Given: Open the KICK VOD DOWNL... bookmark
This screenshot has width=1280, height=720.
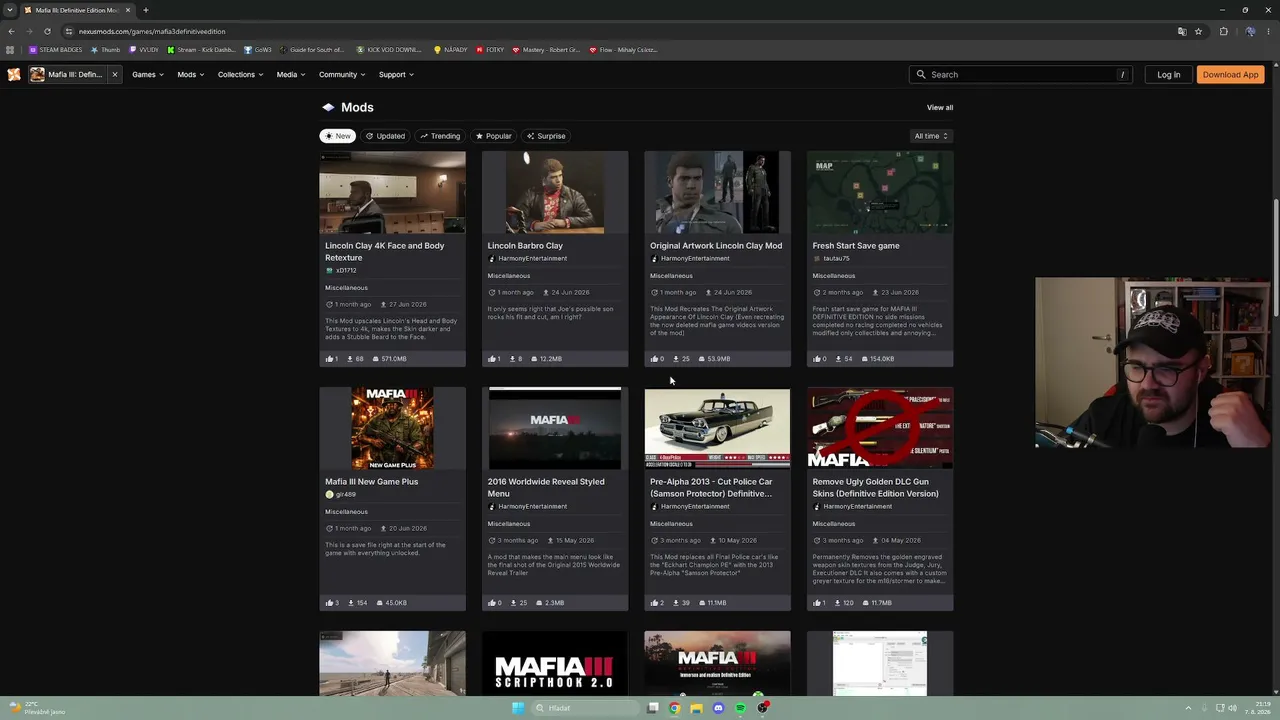Looking at the screenshot, I should tap(389, 49).
